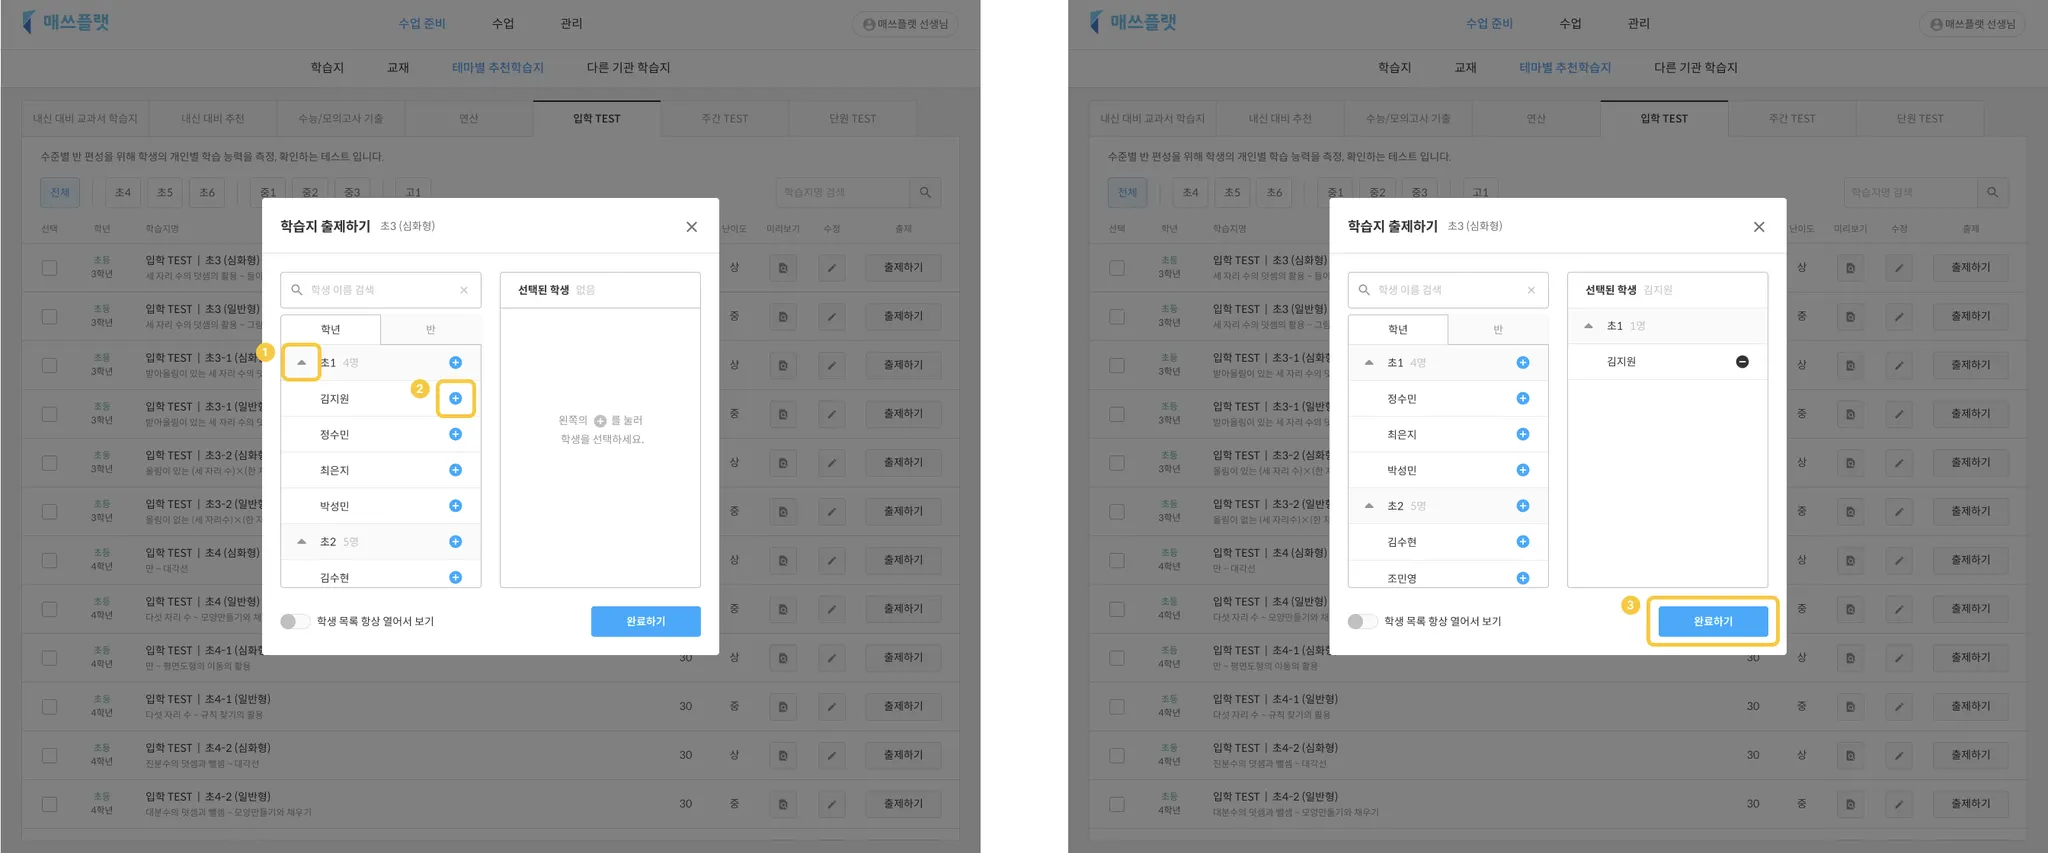The height and width of the screenshot is (853, 2048).
Task: Add 최은지 with plus icon in left dialog
Action: [x=455, y=470]
